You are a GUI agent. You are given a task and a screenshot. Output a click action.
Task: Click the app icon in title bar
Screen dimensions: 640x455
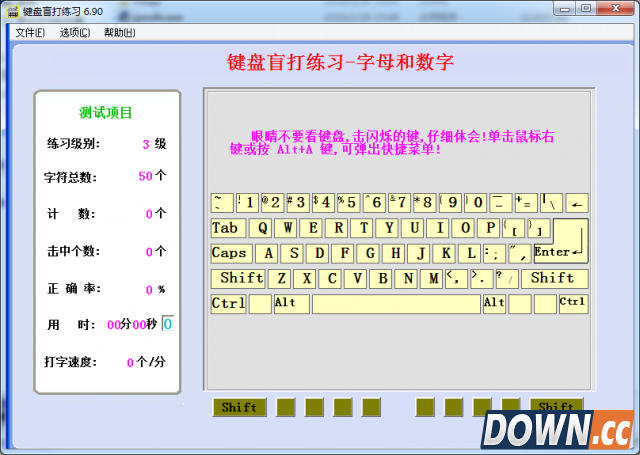(x=13, y=11)
